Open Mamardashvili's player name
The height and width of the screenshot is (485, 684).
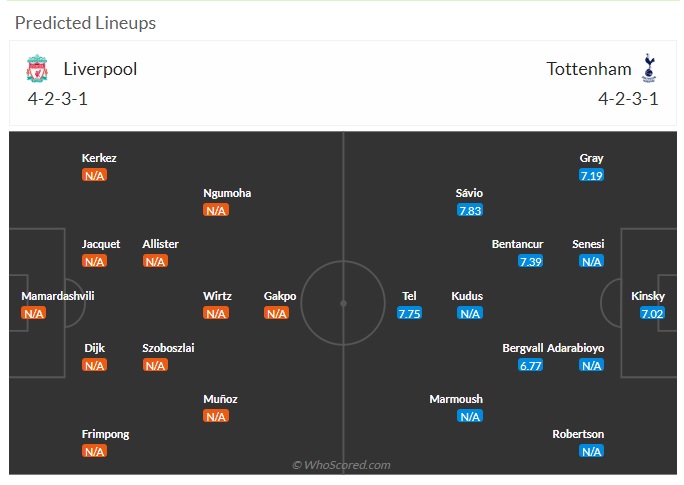point(58,296)
